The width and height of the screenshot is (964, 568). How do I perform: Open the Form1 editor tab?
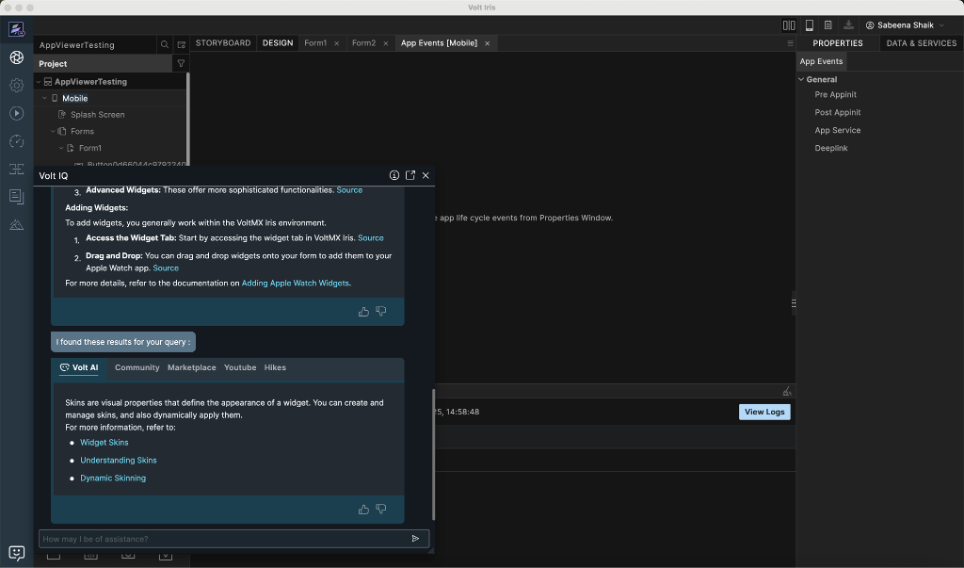[315, 43]
